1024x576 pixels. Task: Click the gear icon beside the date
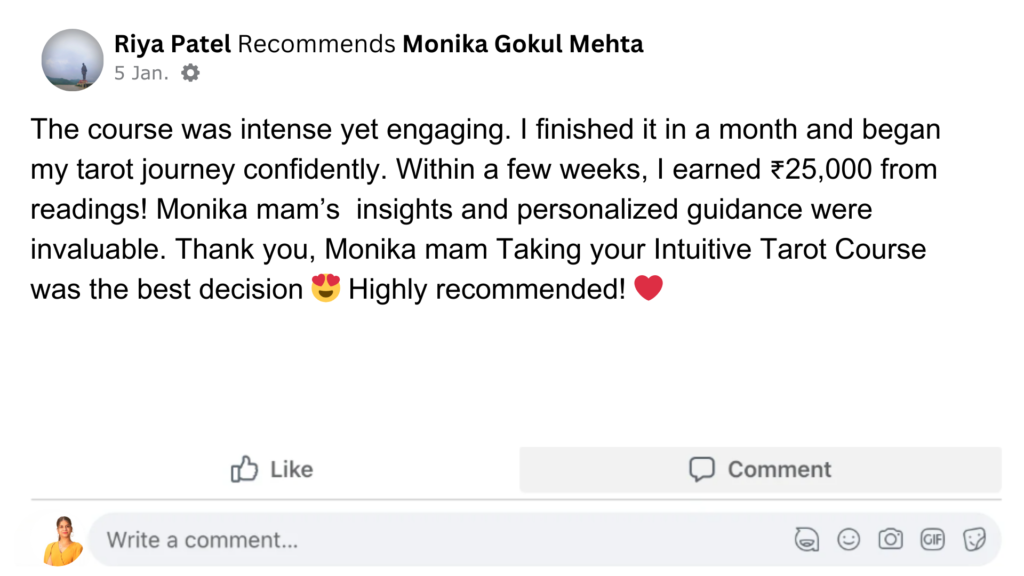click(x=190, y=73)
